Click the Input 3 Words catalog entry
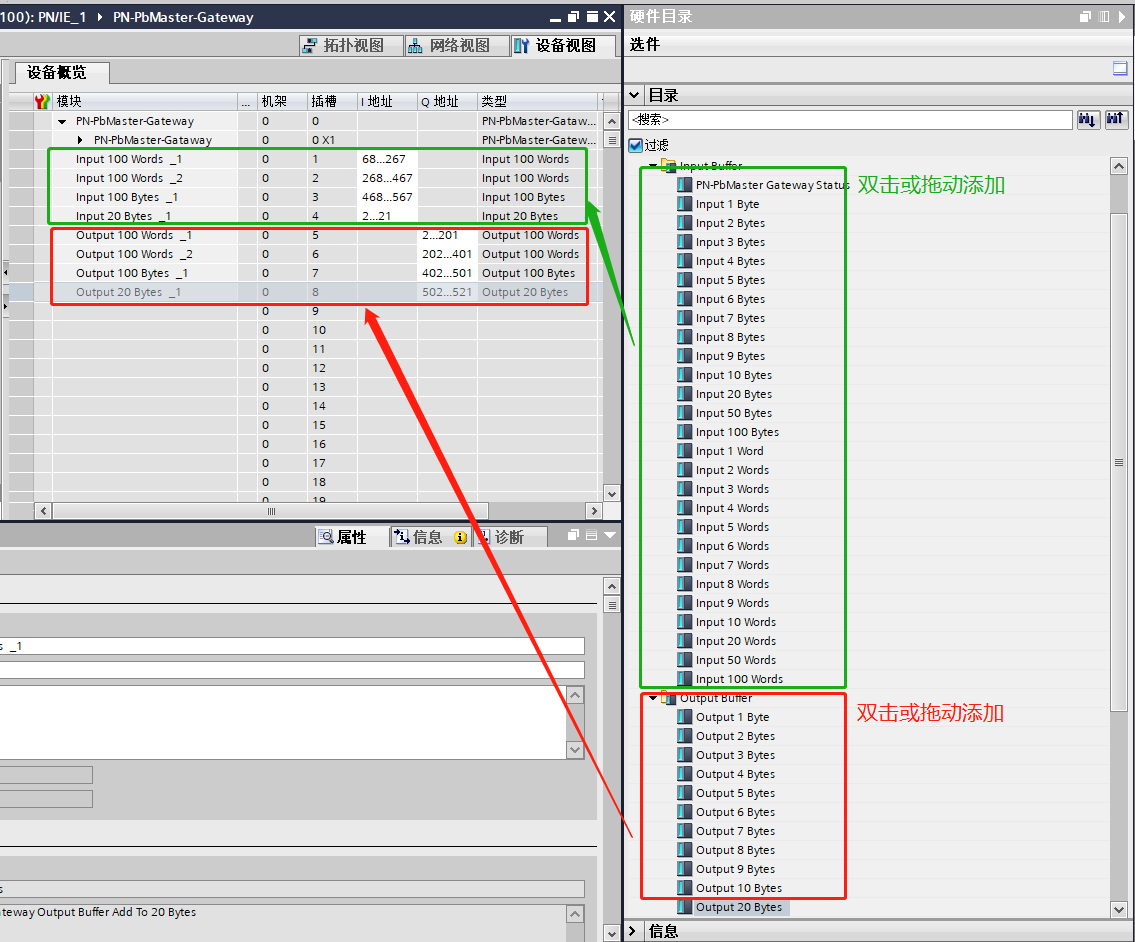This screenshot has width=1135, height=942. [732, 489]
